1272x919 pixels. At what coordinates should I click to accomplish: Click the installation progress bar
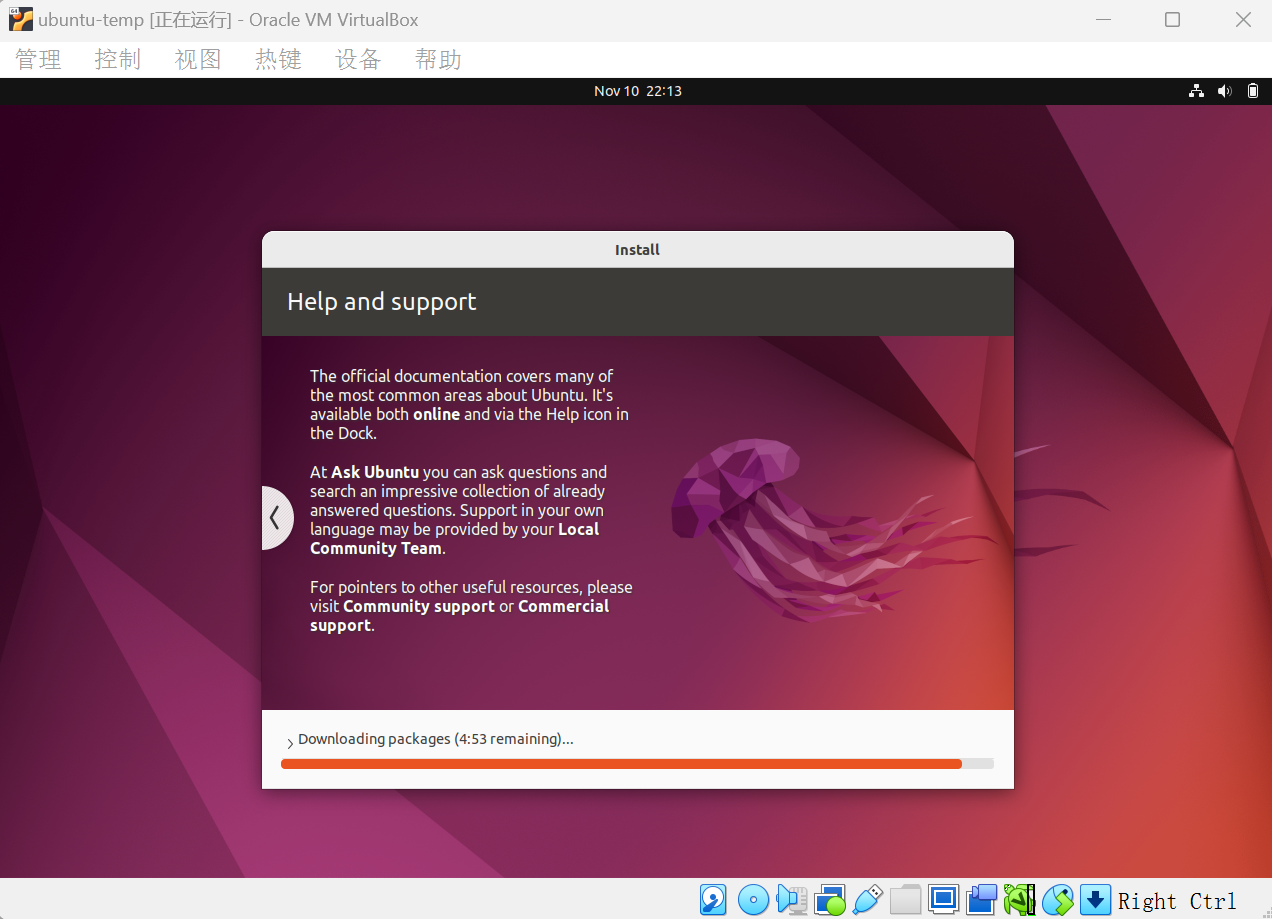coord(638,764)
